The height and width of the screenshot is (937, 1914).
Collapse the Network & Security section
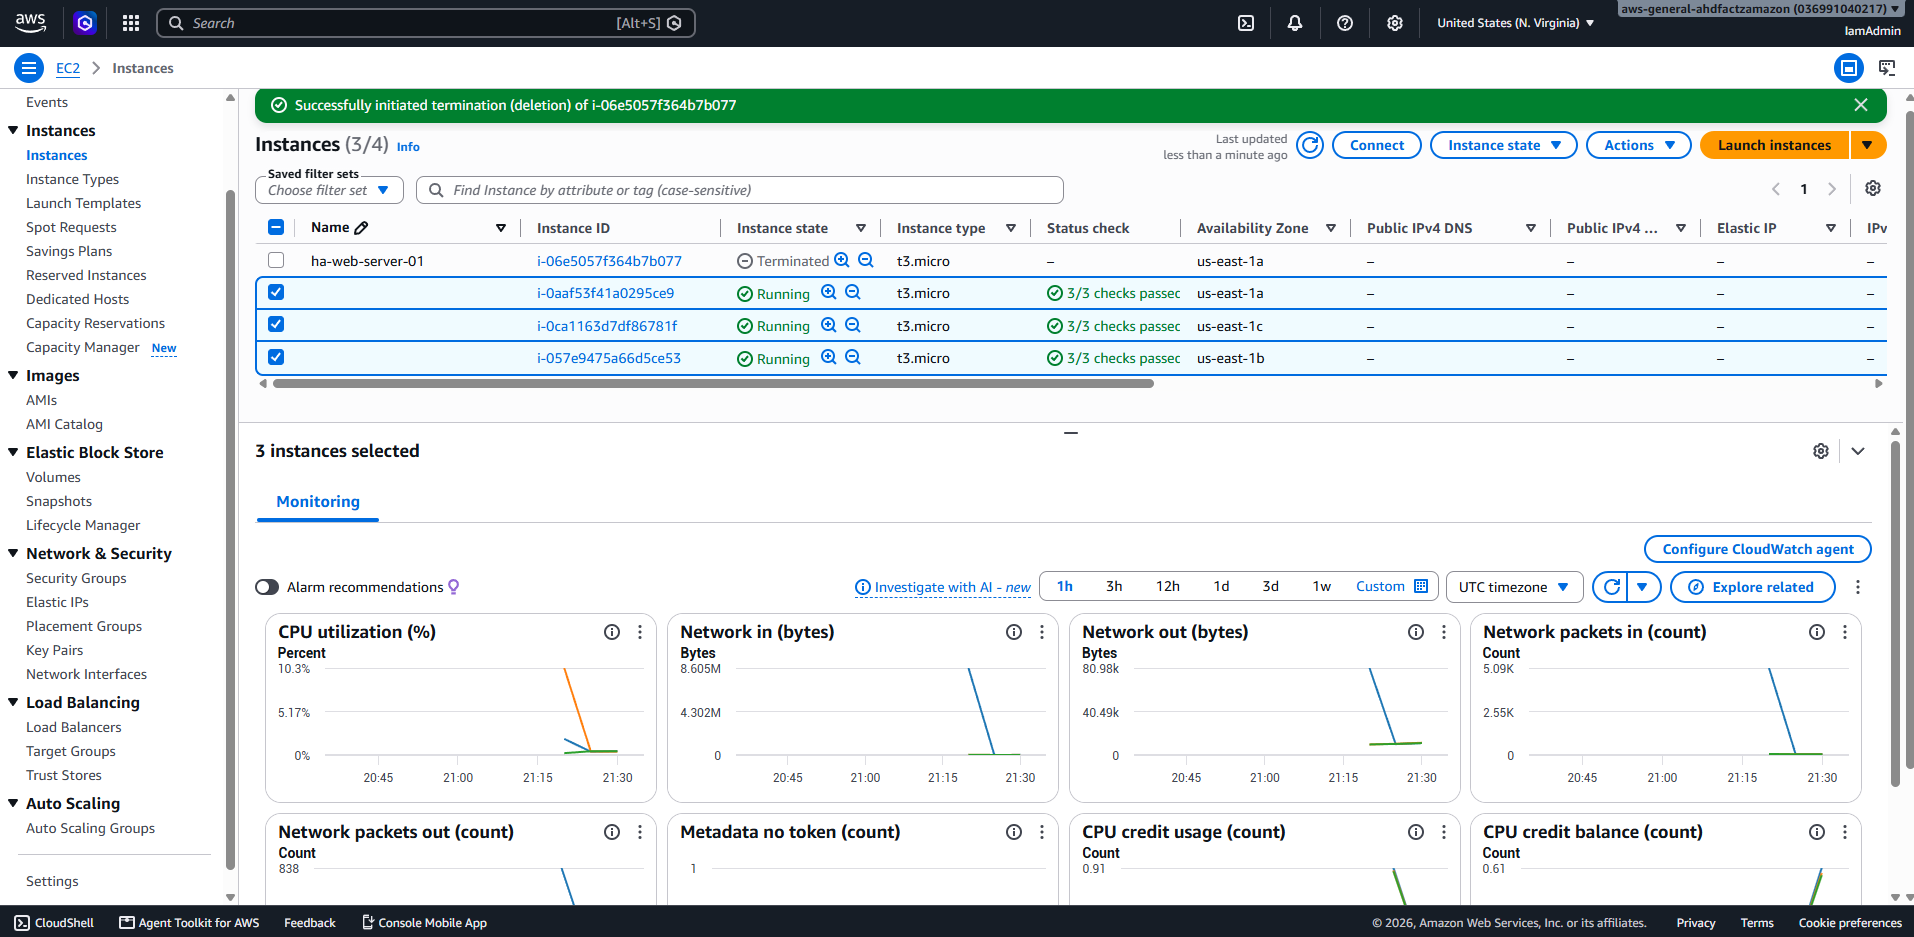14,553
